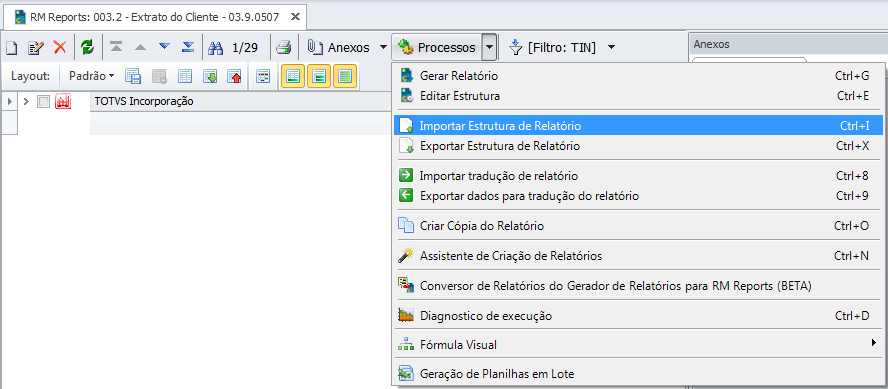888x389 pixels.
Task: Click the Processos toolbar button
Action: click(x=437, y=48)
